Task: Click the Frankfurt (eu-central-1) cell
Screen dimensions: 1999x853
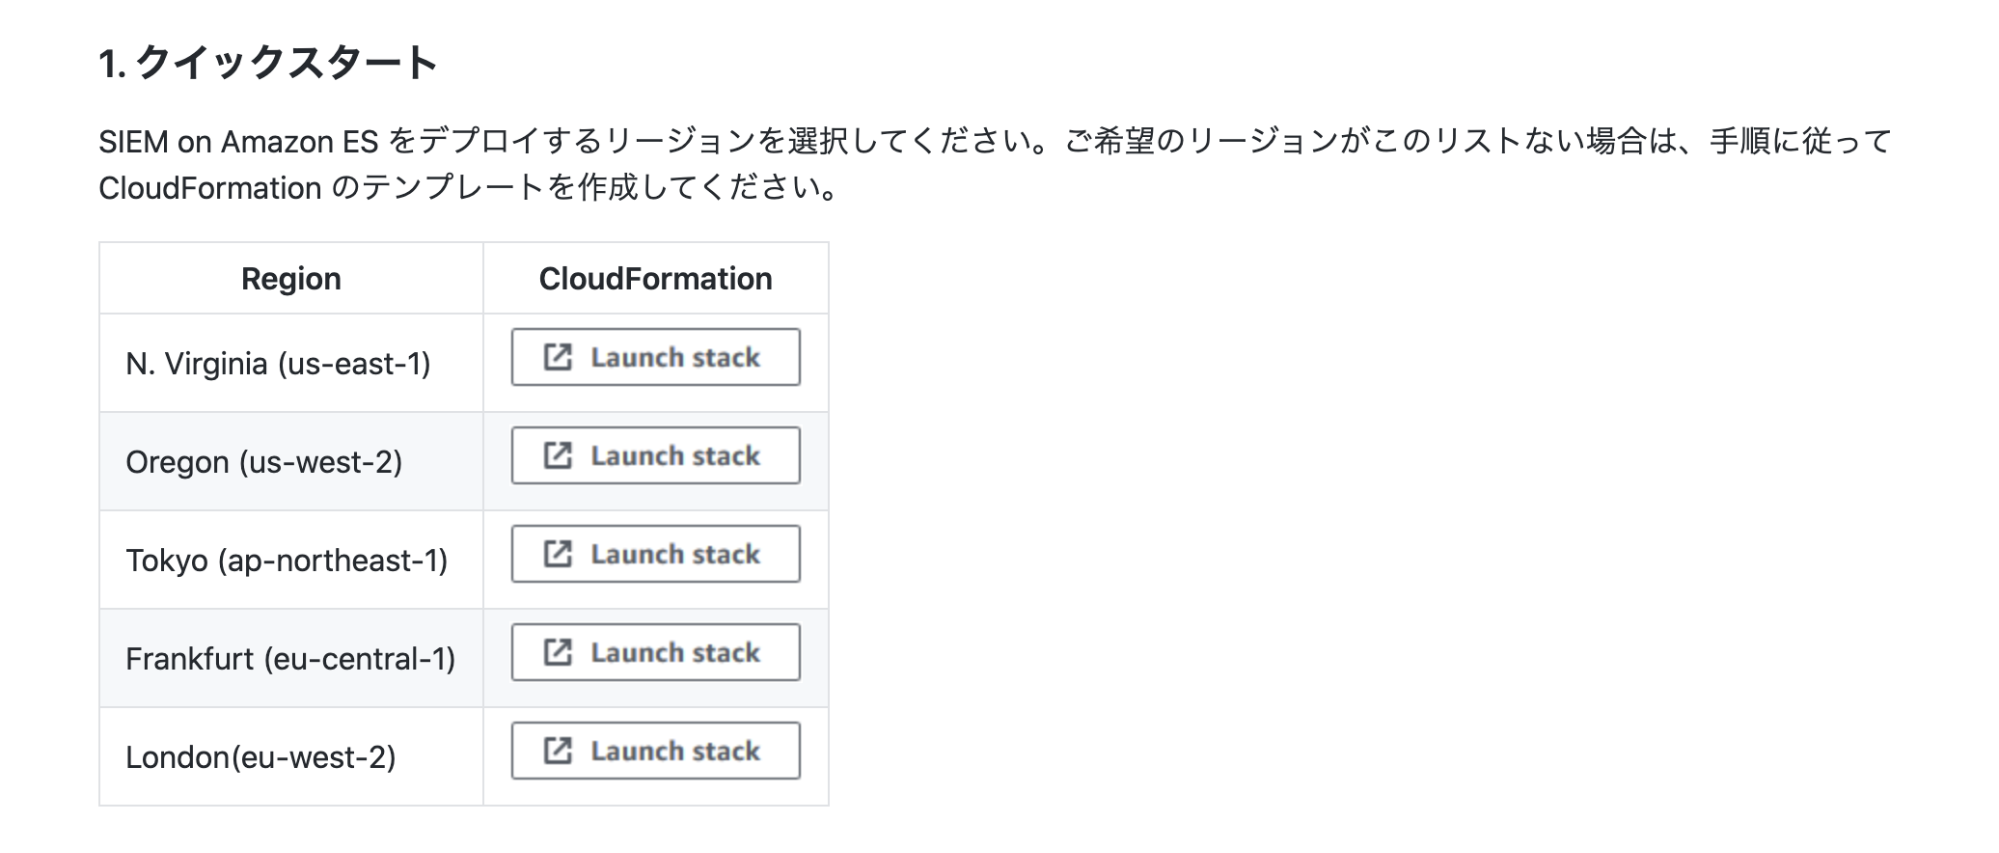Action: coord(291,658)
